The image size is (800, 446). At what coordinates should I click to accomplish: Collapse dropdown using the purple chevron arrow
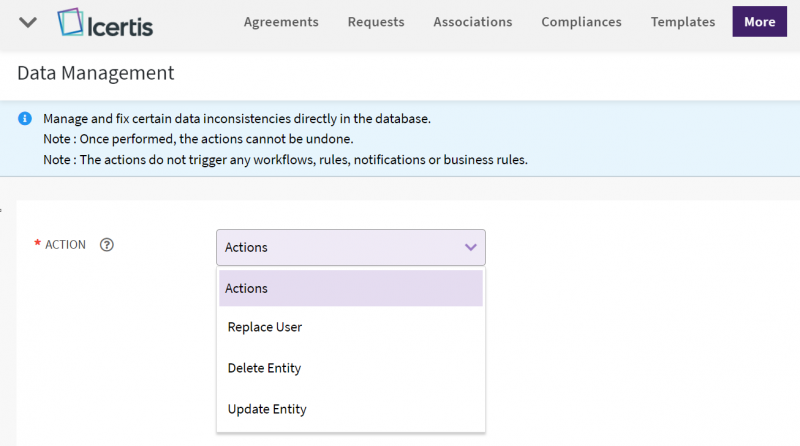point(471,247)
